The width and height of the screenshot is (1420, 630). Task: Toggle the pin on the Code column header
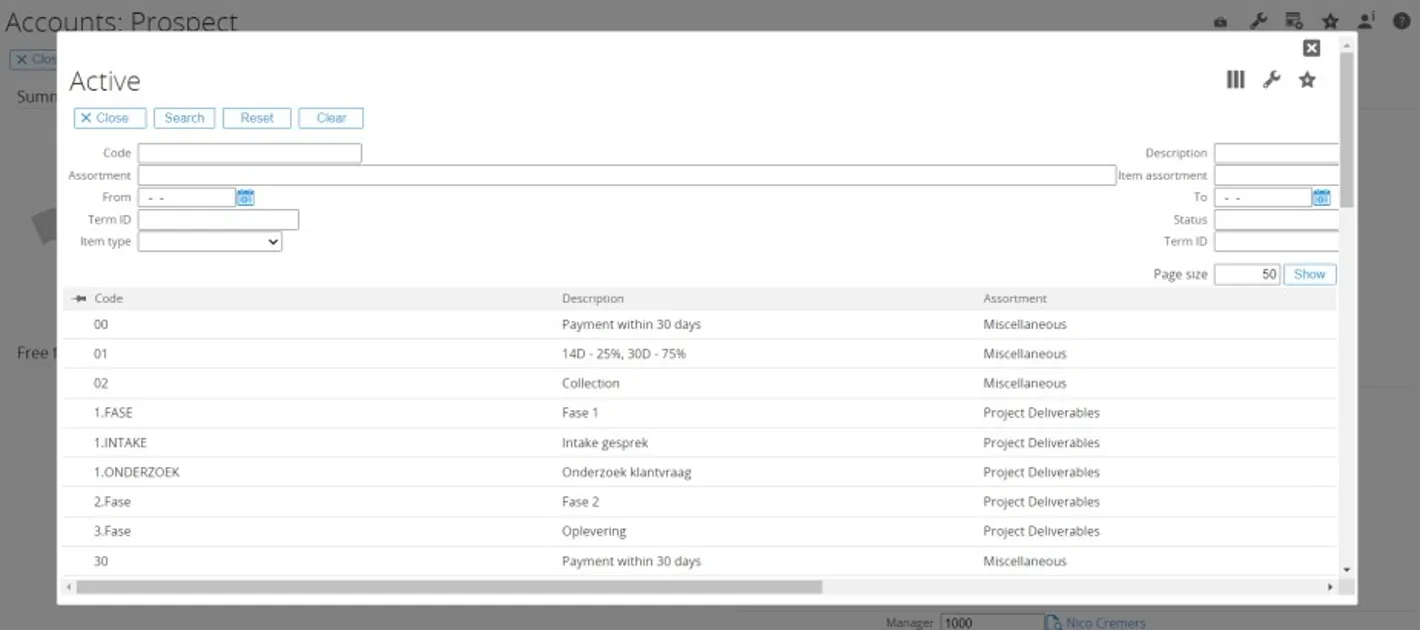tap(79, 298)
